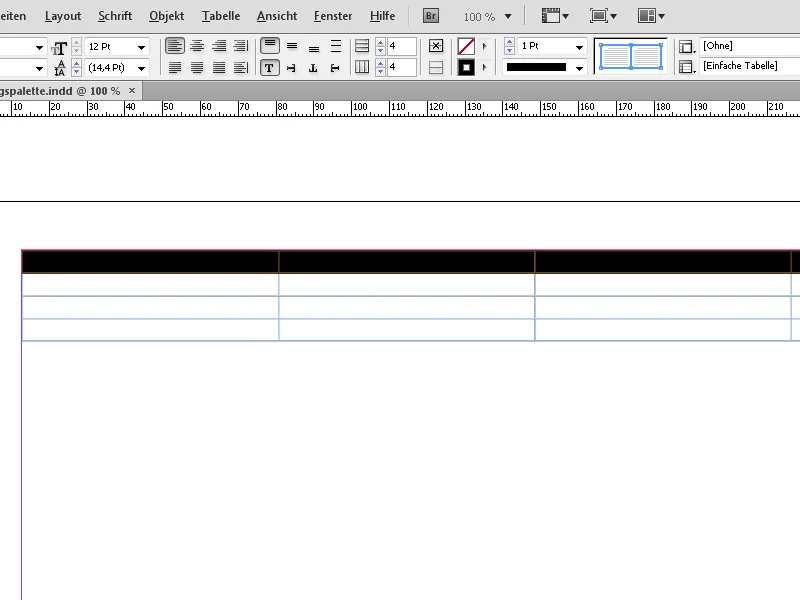
Task: Edit the number of rows field
Action: pos(402,46)
